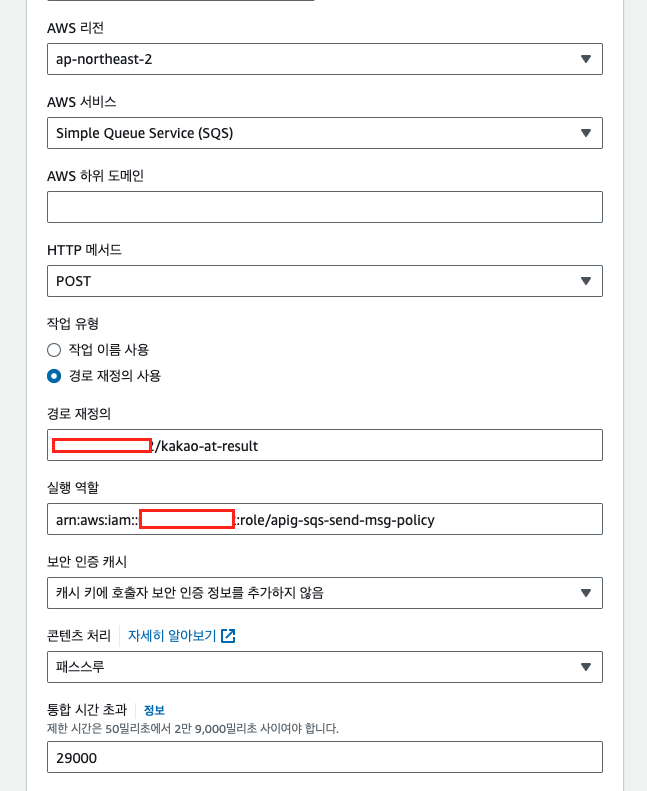The width and height of the screenshot is (647, 791).
Task: Open the 패스스루 content handling selector
Action: point(300,667)
